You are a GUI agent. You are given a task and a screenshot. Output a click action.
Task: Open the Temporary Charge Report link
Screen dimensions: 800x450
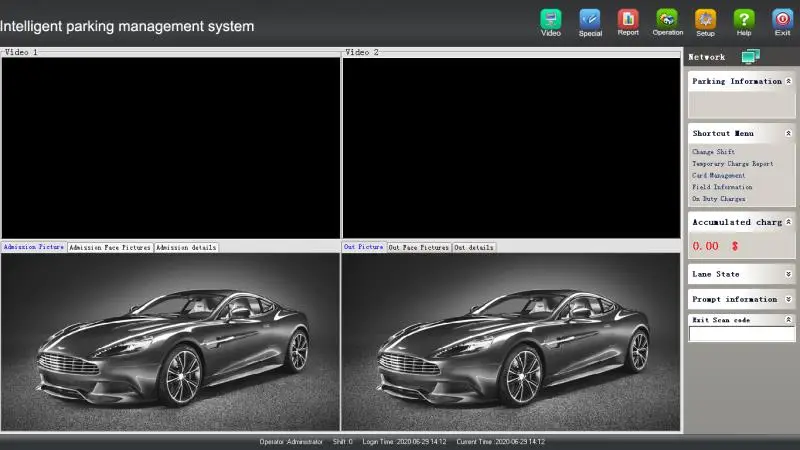(732, 164)
